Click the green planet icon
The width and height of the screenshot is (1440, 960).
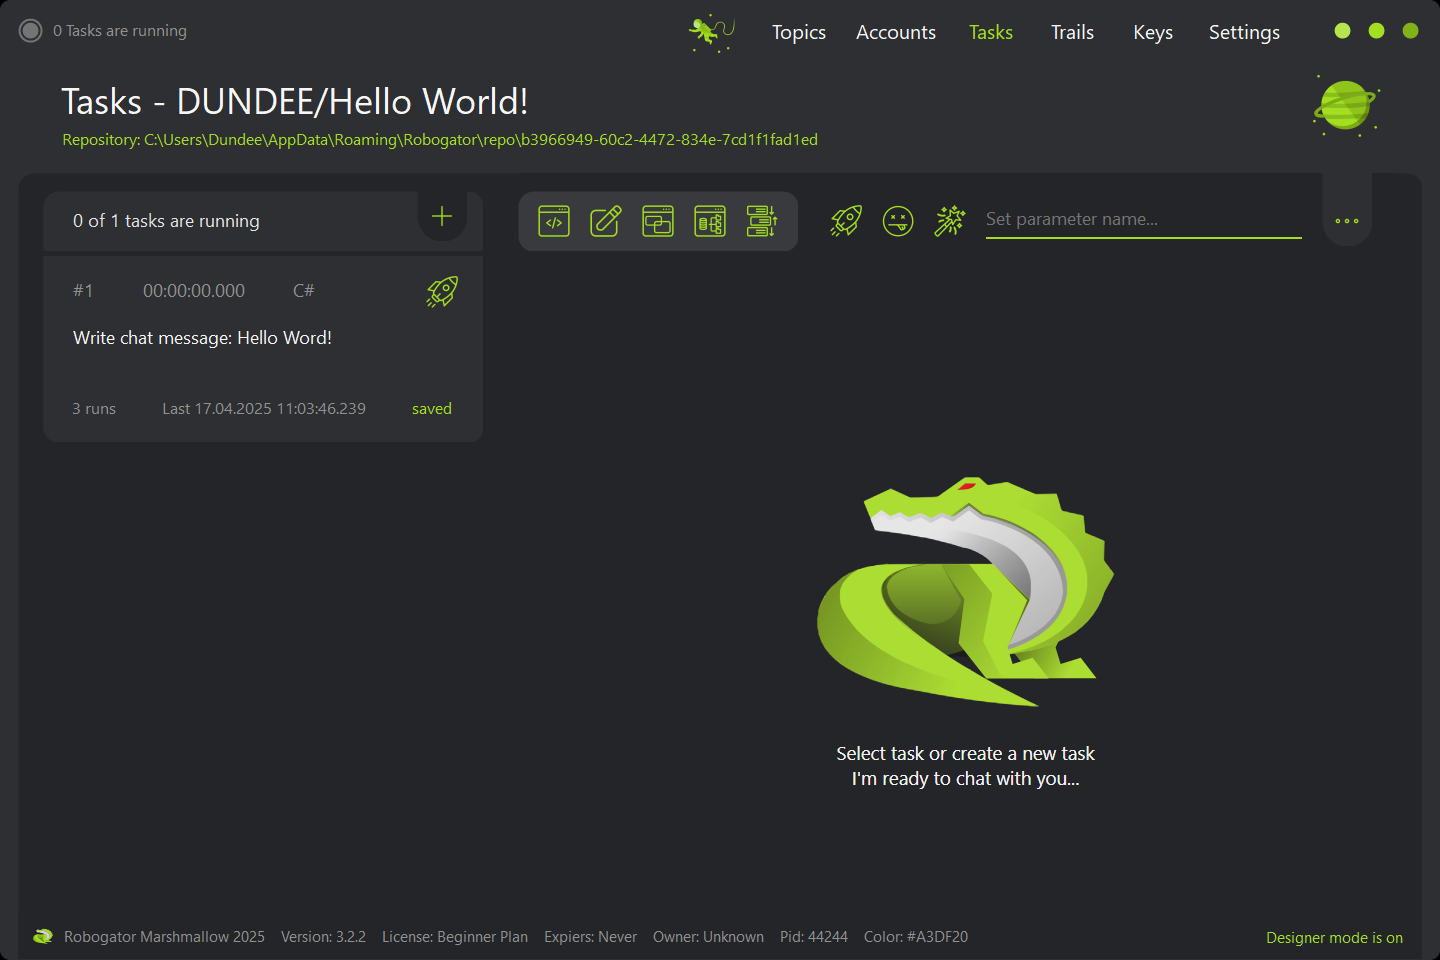(1347, 105)
